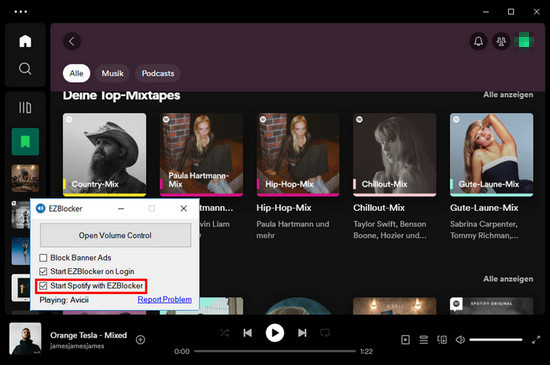Click the Gute-Laune-Mix title text
The height and width of the screenshot is (365, 550).
tap(484, 208)
